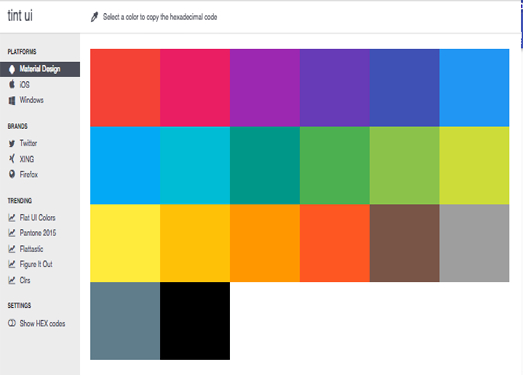Copy the red color swatch
The image size is (523, 375).
[125, 88]
